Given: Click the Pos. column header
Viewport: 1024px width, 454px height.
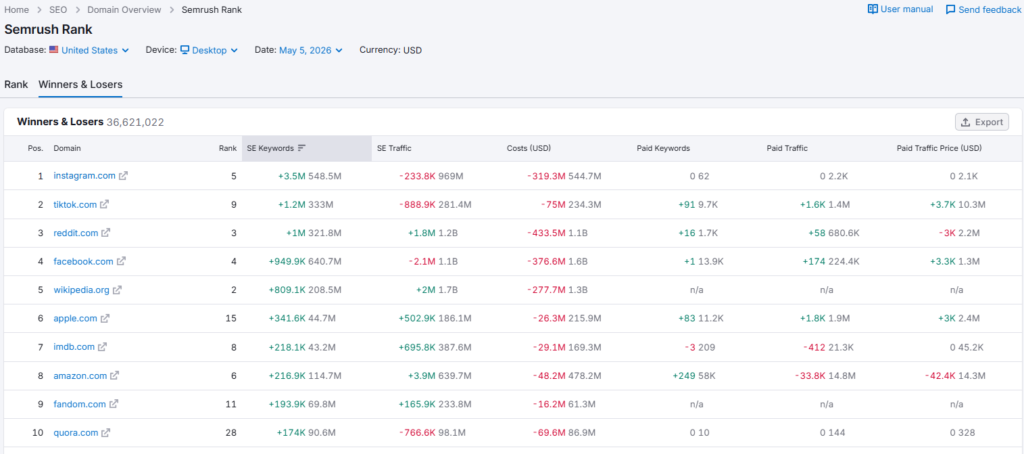Looking at the screenshot, I should click(x=35, y=148).
